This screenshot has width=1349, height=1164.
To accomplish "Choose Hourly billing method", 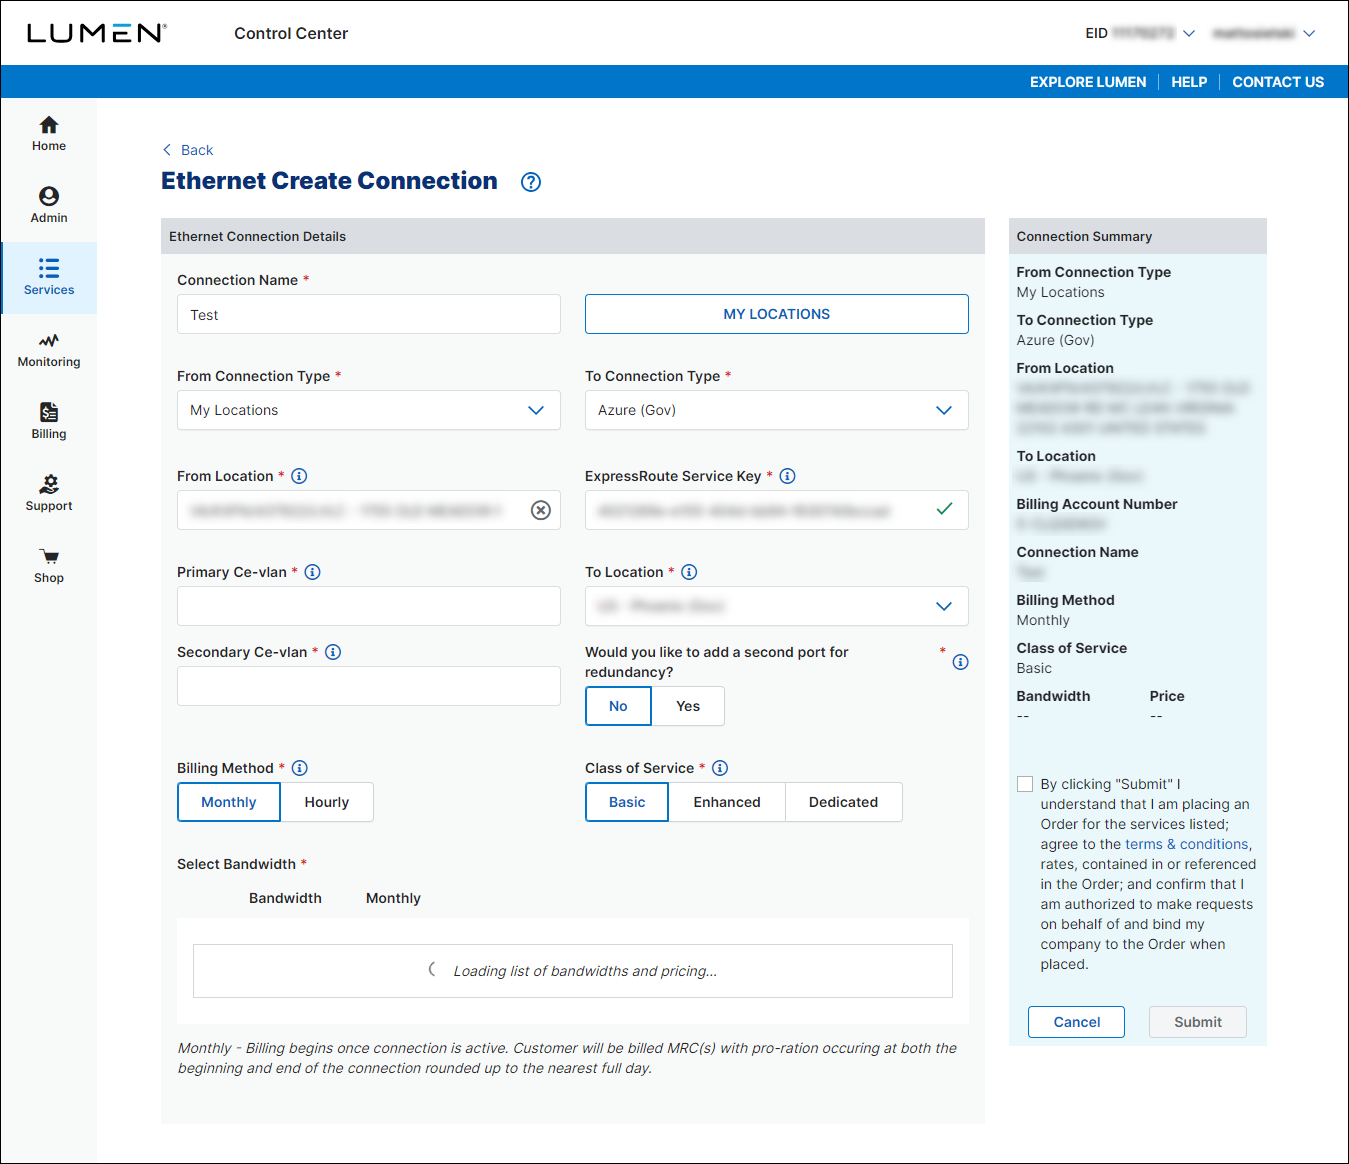I will pos(327,802).
